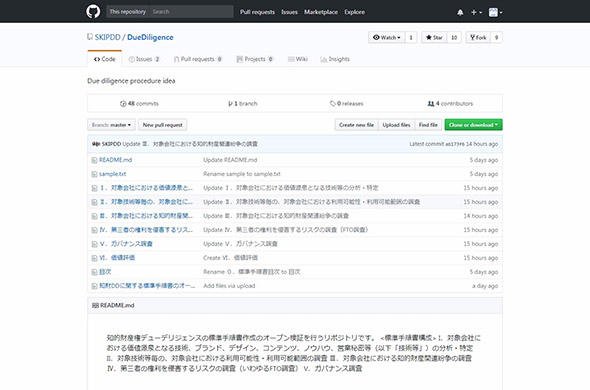
Task: Open commit message Create Ⅵ．価値評価
Action: (x=231, y=258)
